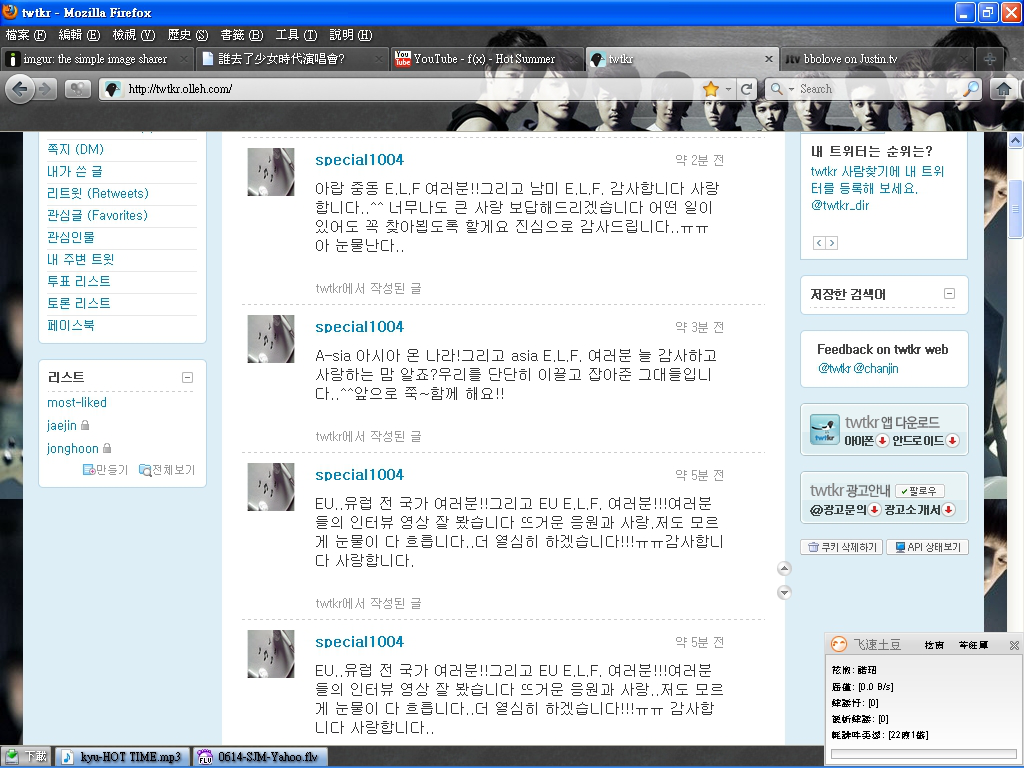Open the downloads icon in the taskbar

click(x=10, y=756)
